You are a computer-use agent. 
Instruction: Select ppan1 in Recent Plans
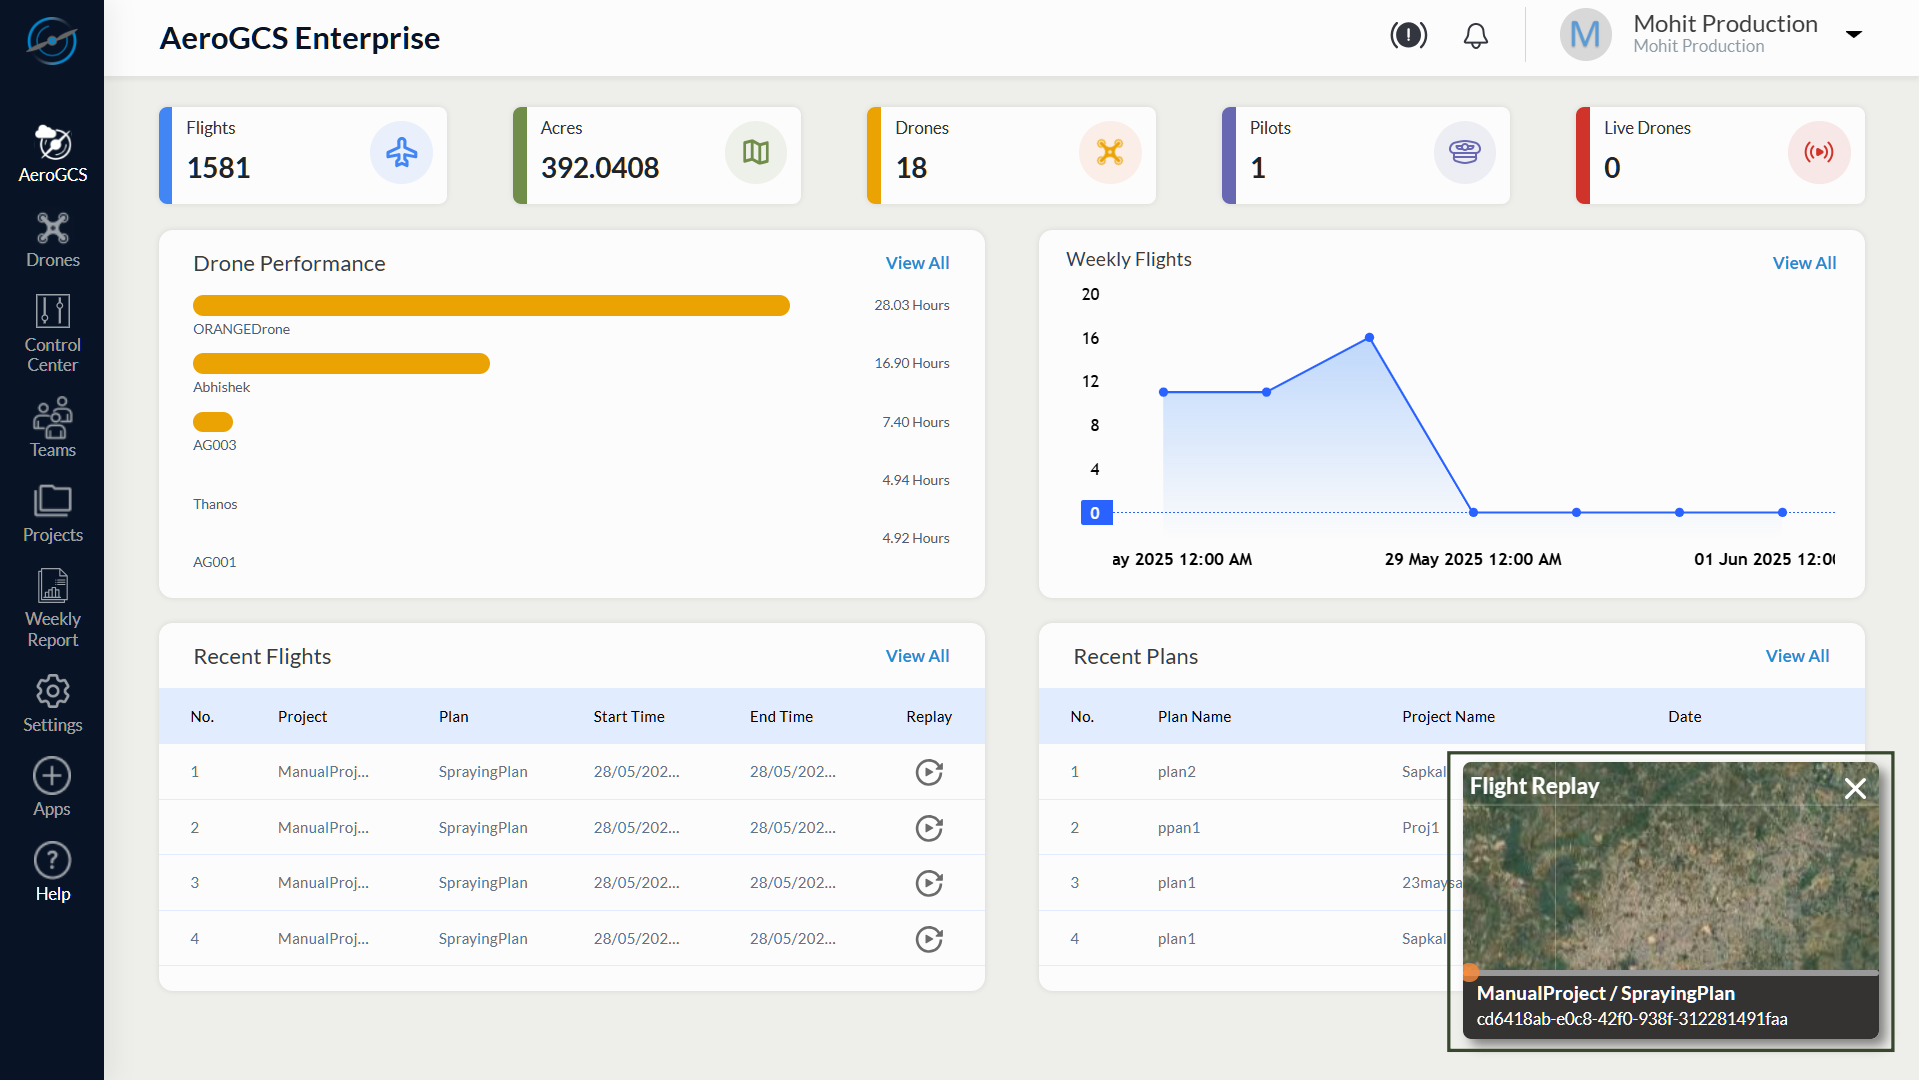click(1179, 828)
